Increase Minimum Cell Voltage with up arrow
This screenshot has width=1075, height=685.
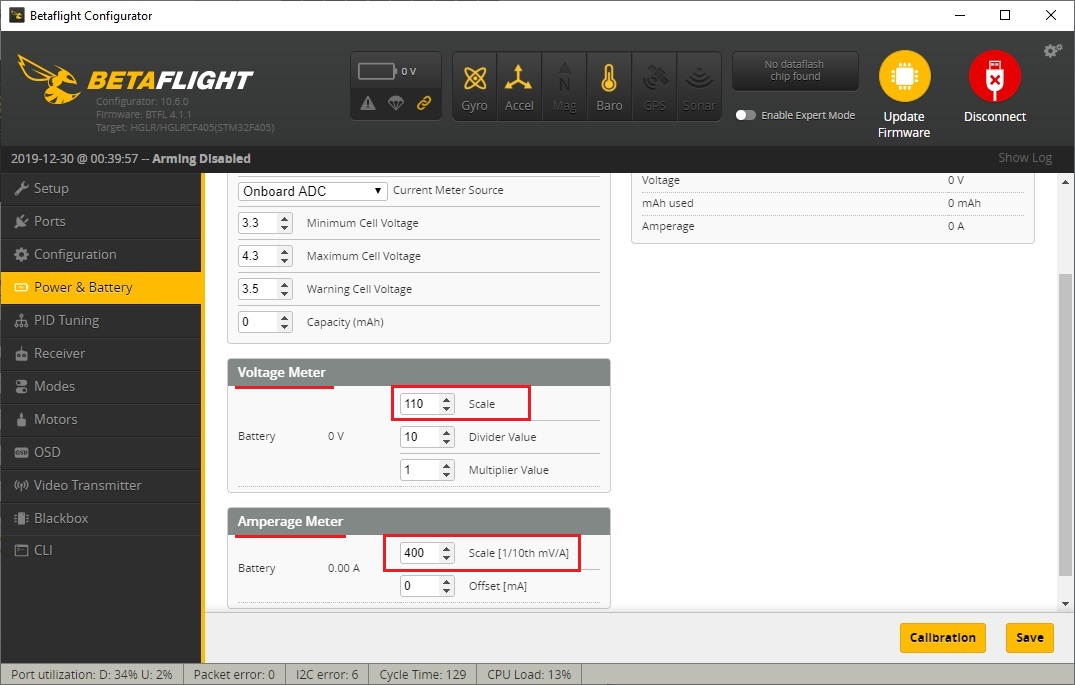(285, 218)
